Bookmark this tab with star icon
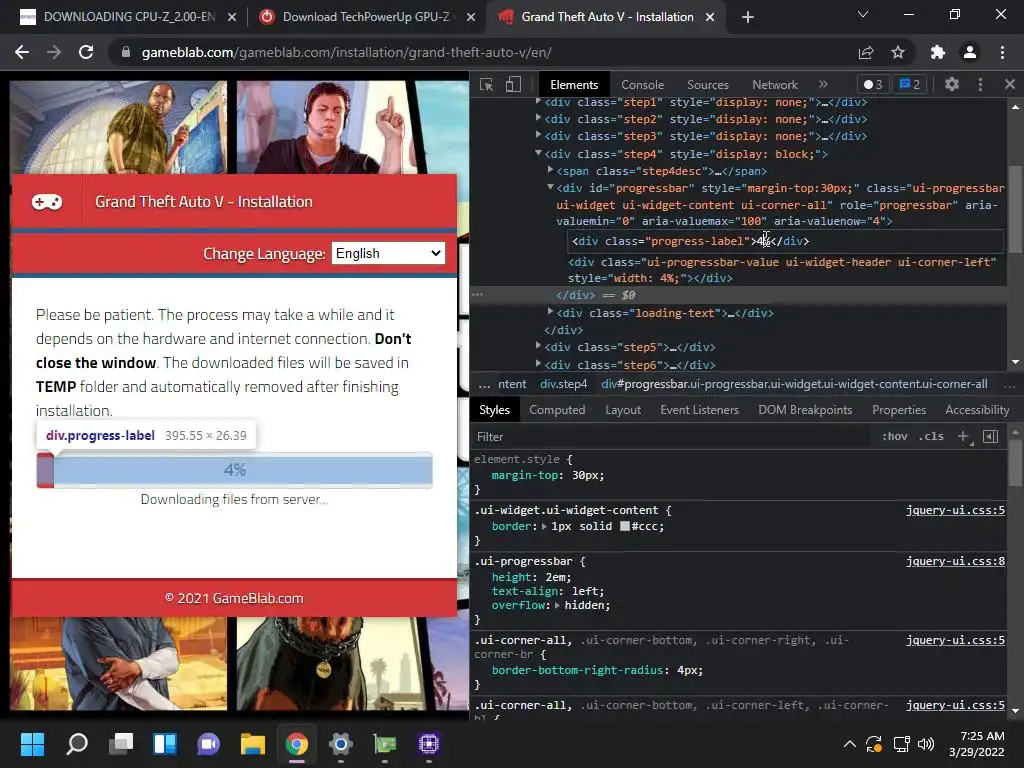The image size is (1024, 768). (x=899, y=52)
